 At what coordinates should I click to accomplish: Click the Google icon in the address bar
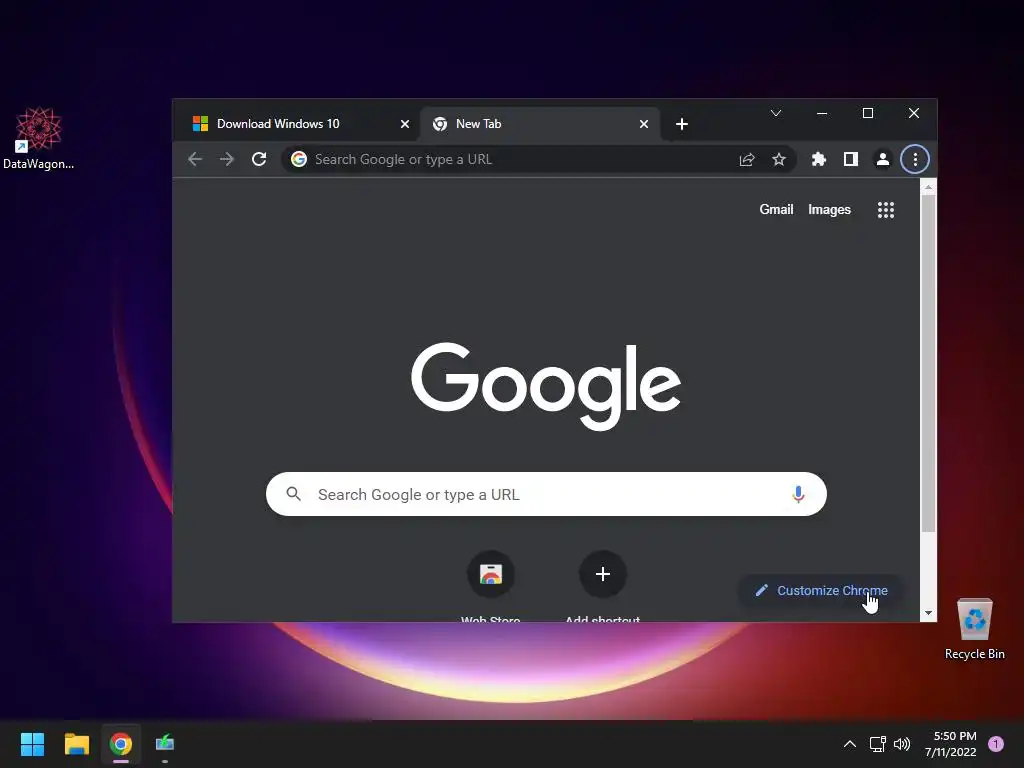click(298, 159)
